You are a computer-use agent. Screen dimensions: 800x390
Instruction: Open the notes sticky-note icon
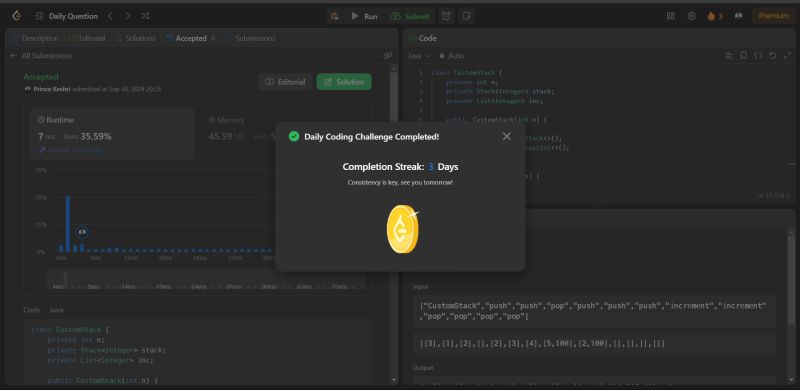point(466,16)
